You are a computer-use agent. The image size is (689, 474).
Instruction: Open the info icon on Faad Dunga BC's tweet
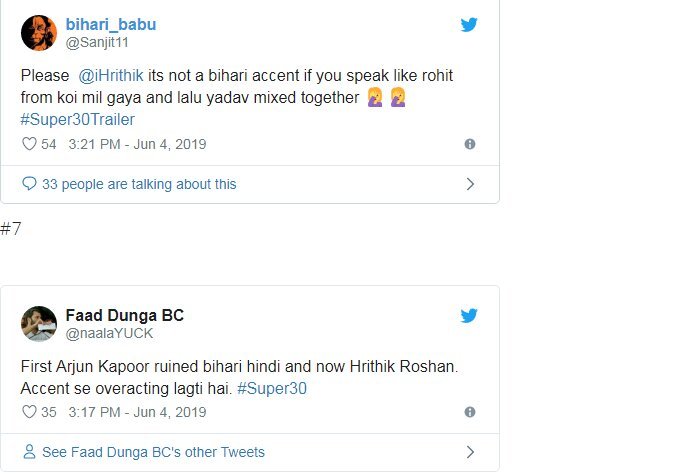click(x=470, y=412)
